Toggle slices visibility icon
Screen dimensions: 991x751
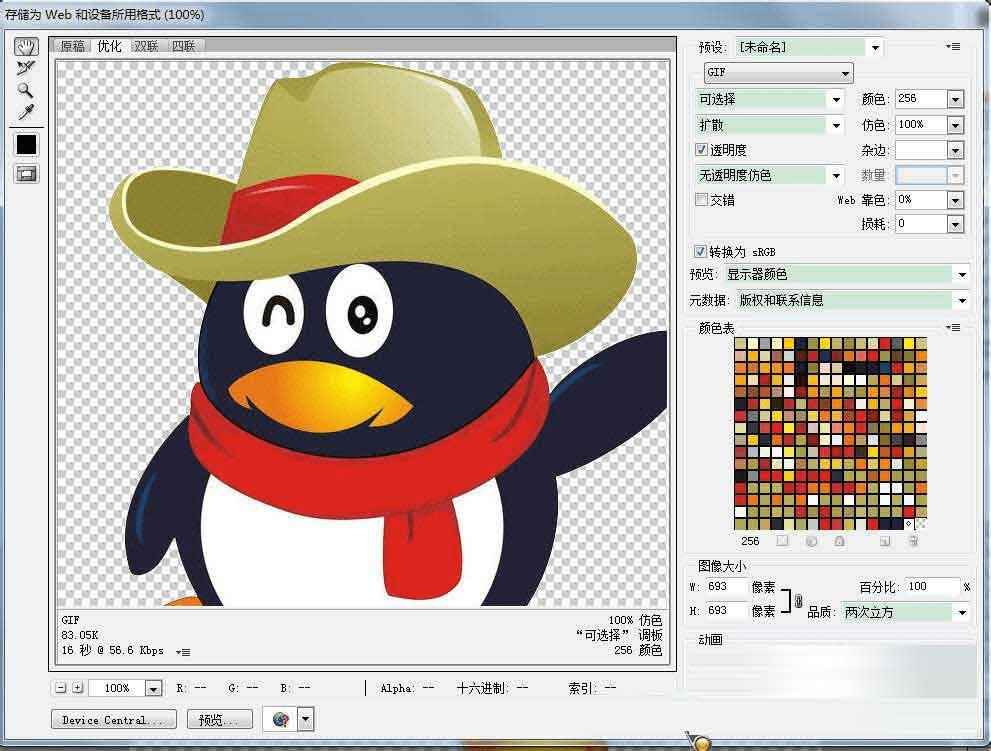coord(27,174)
